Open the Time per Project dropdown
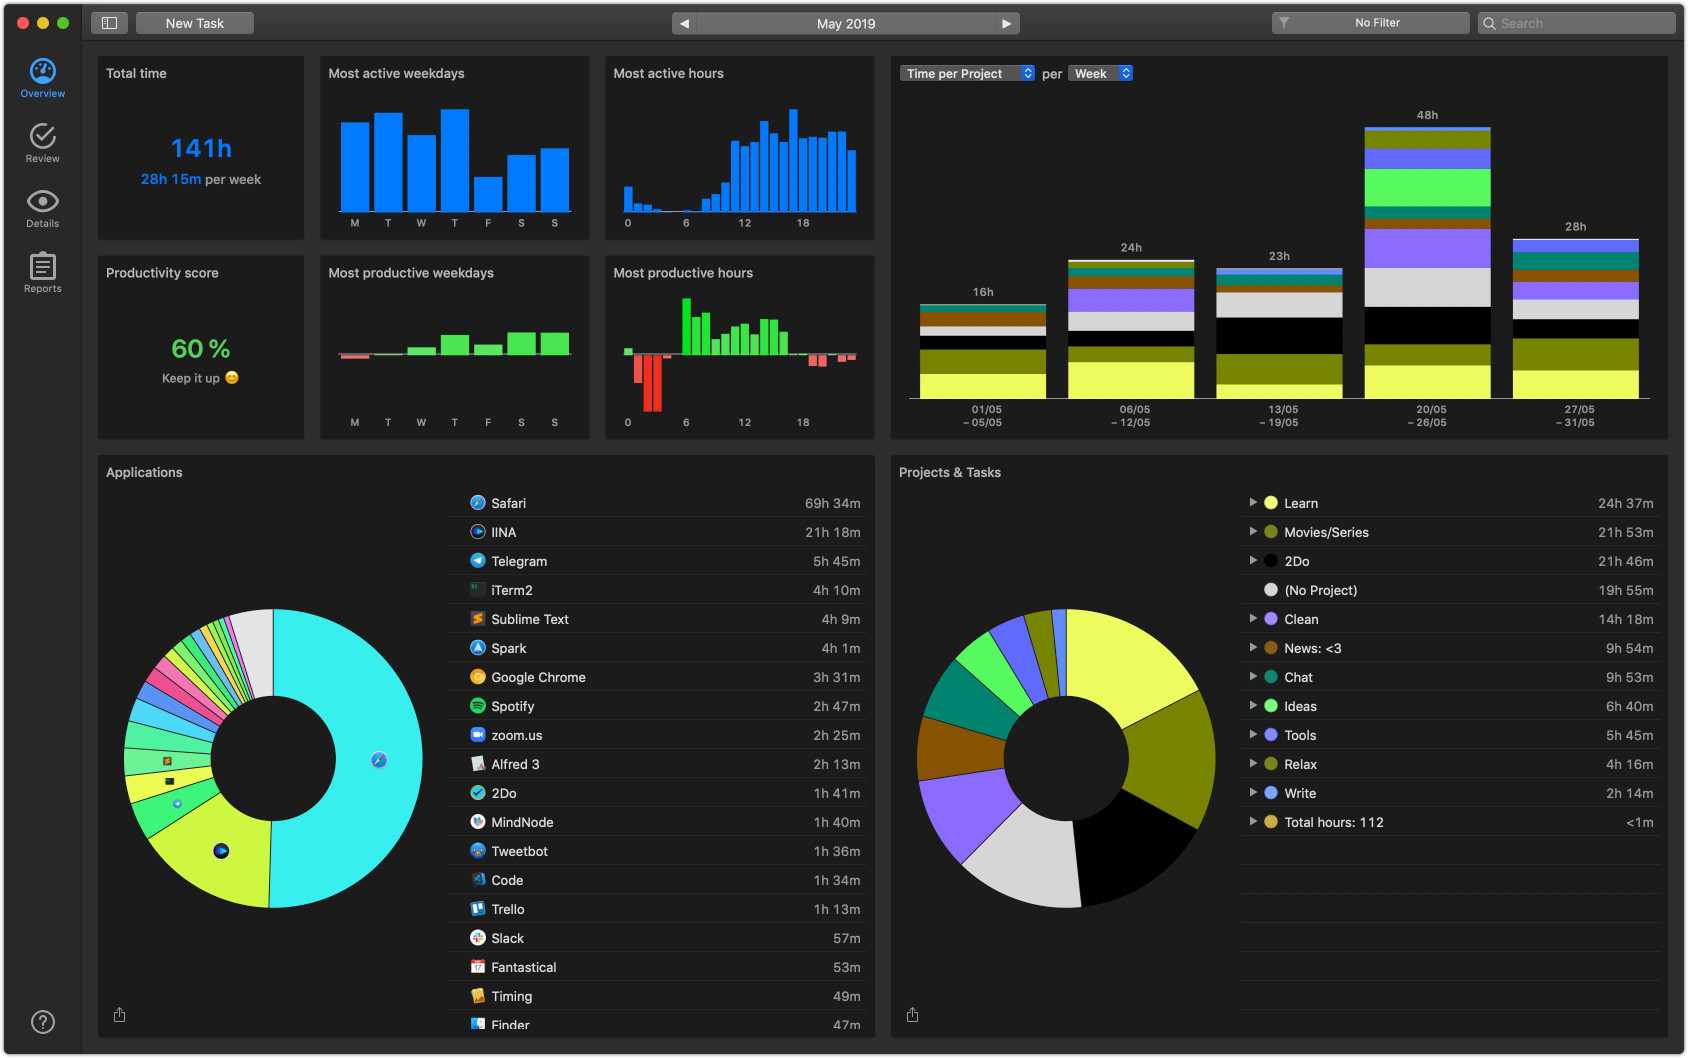This screenshot has height=1058, width=1688. coord(967,73)
